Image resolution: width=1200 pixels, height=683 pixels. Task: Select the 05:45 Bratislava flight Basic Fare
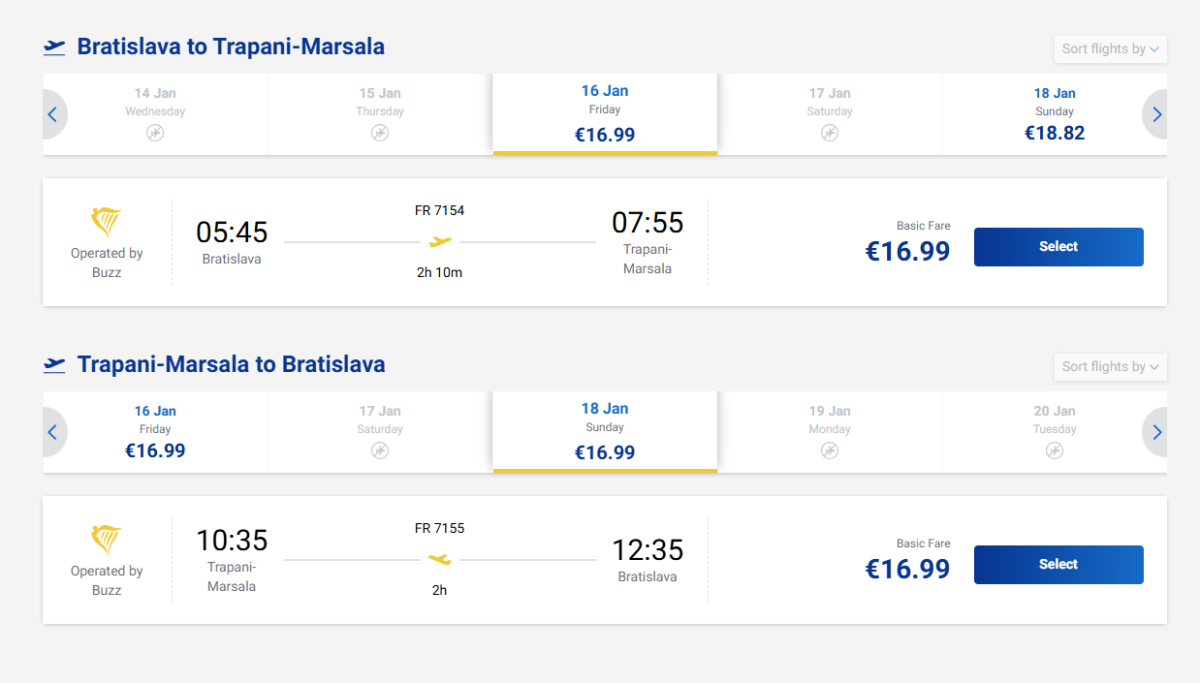(x=1058, y=247)
